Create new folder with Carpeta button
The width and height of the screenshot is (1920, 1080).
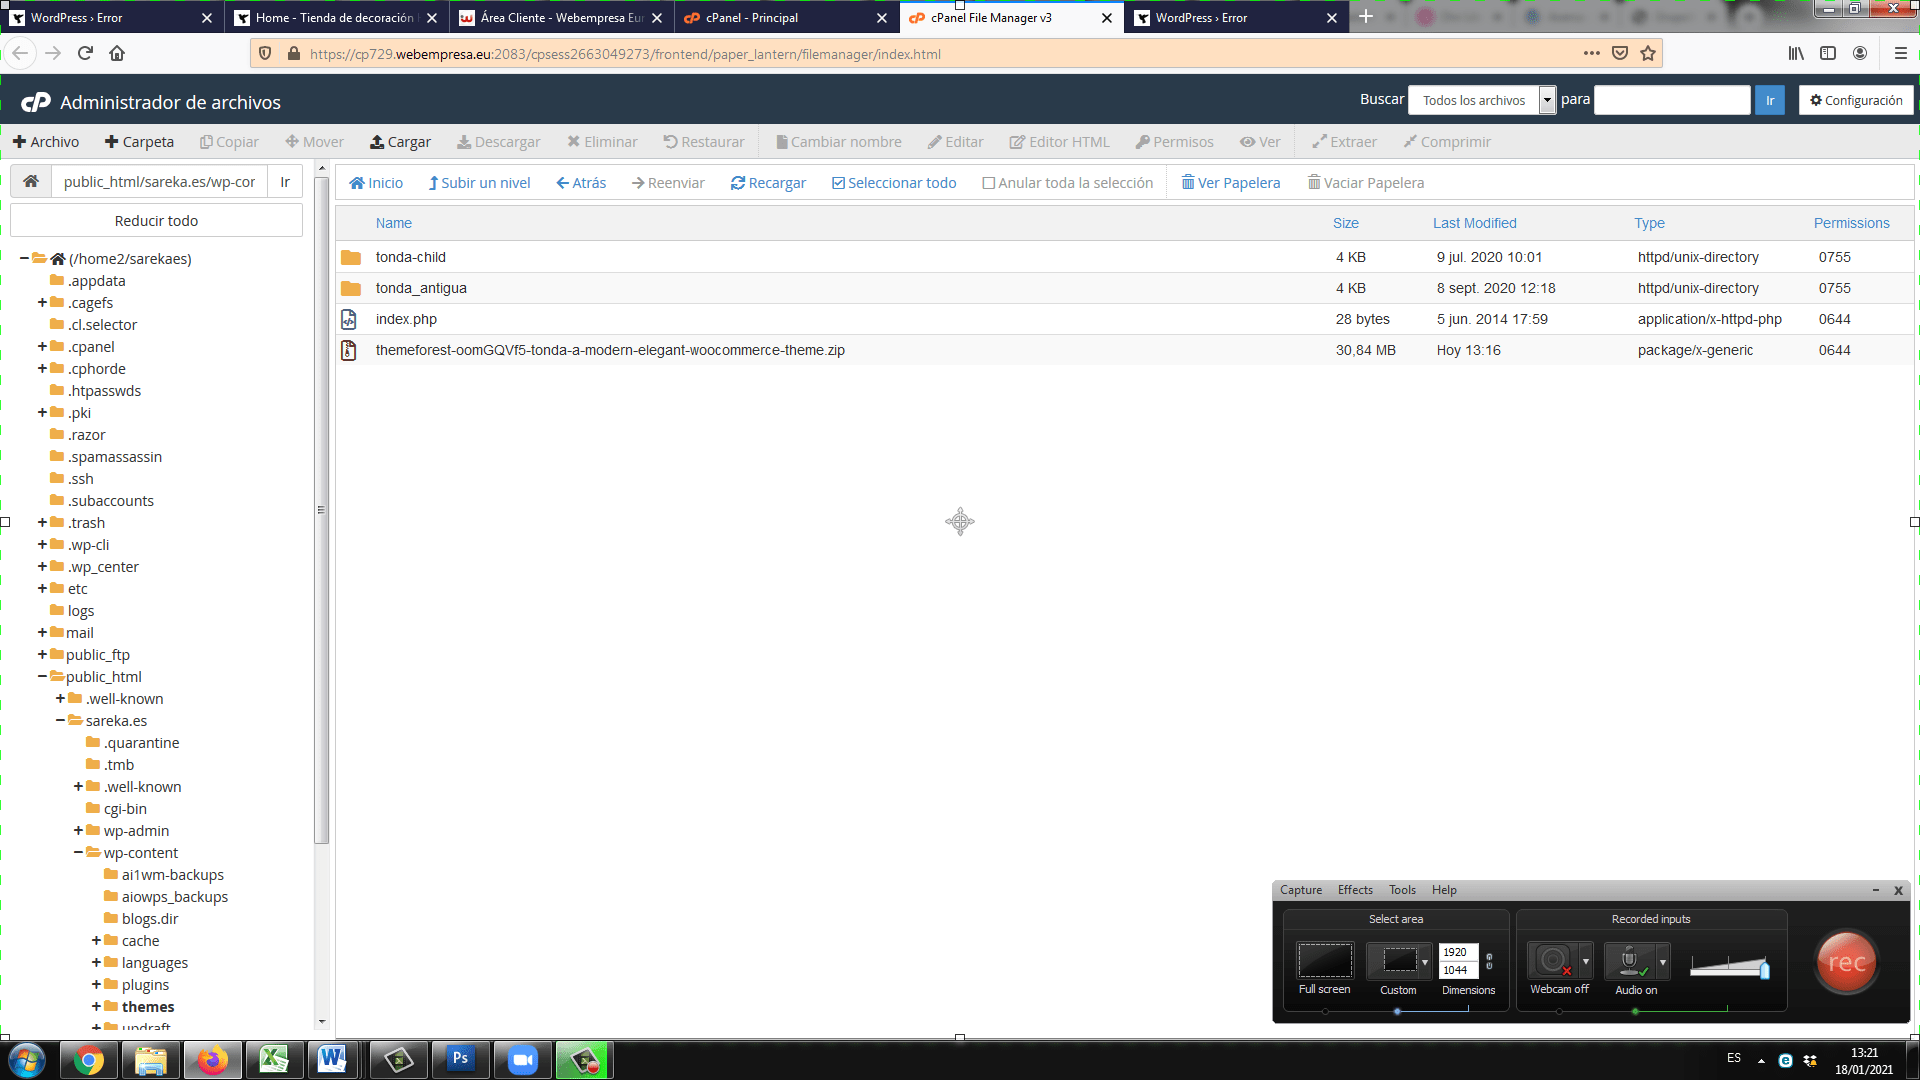pyautogui.click(x=139, y=142)
